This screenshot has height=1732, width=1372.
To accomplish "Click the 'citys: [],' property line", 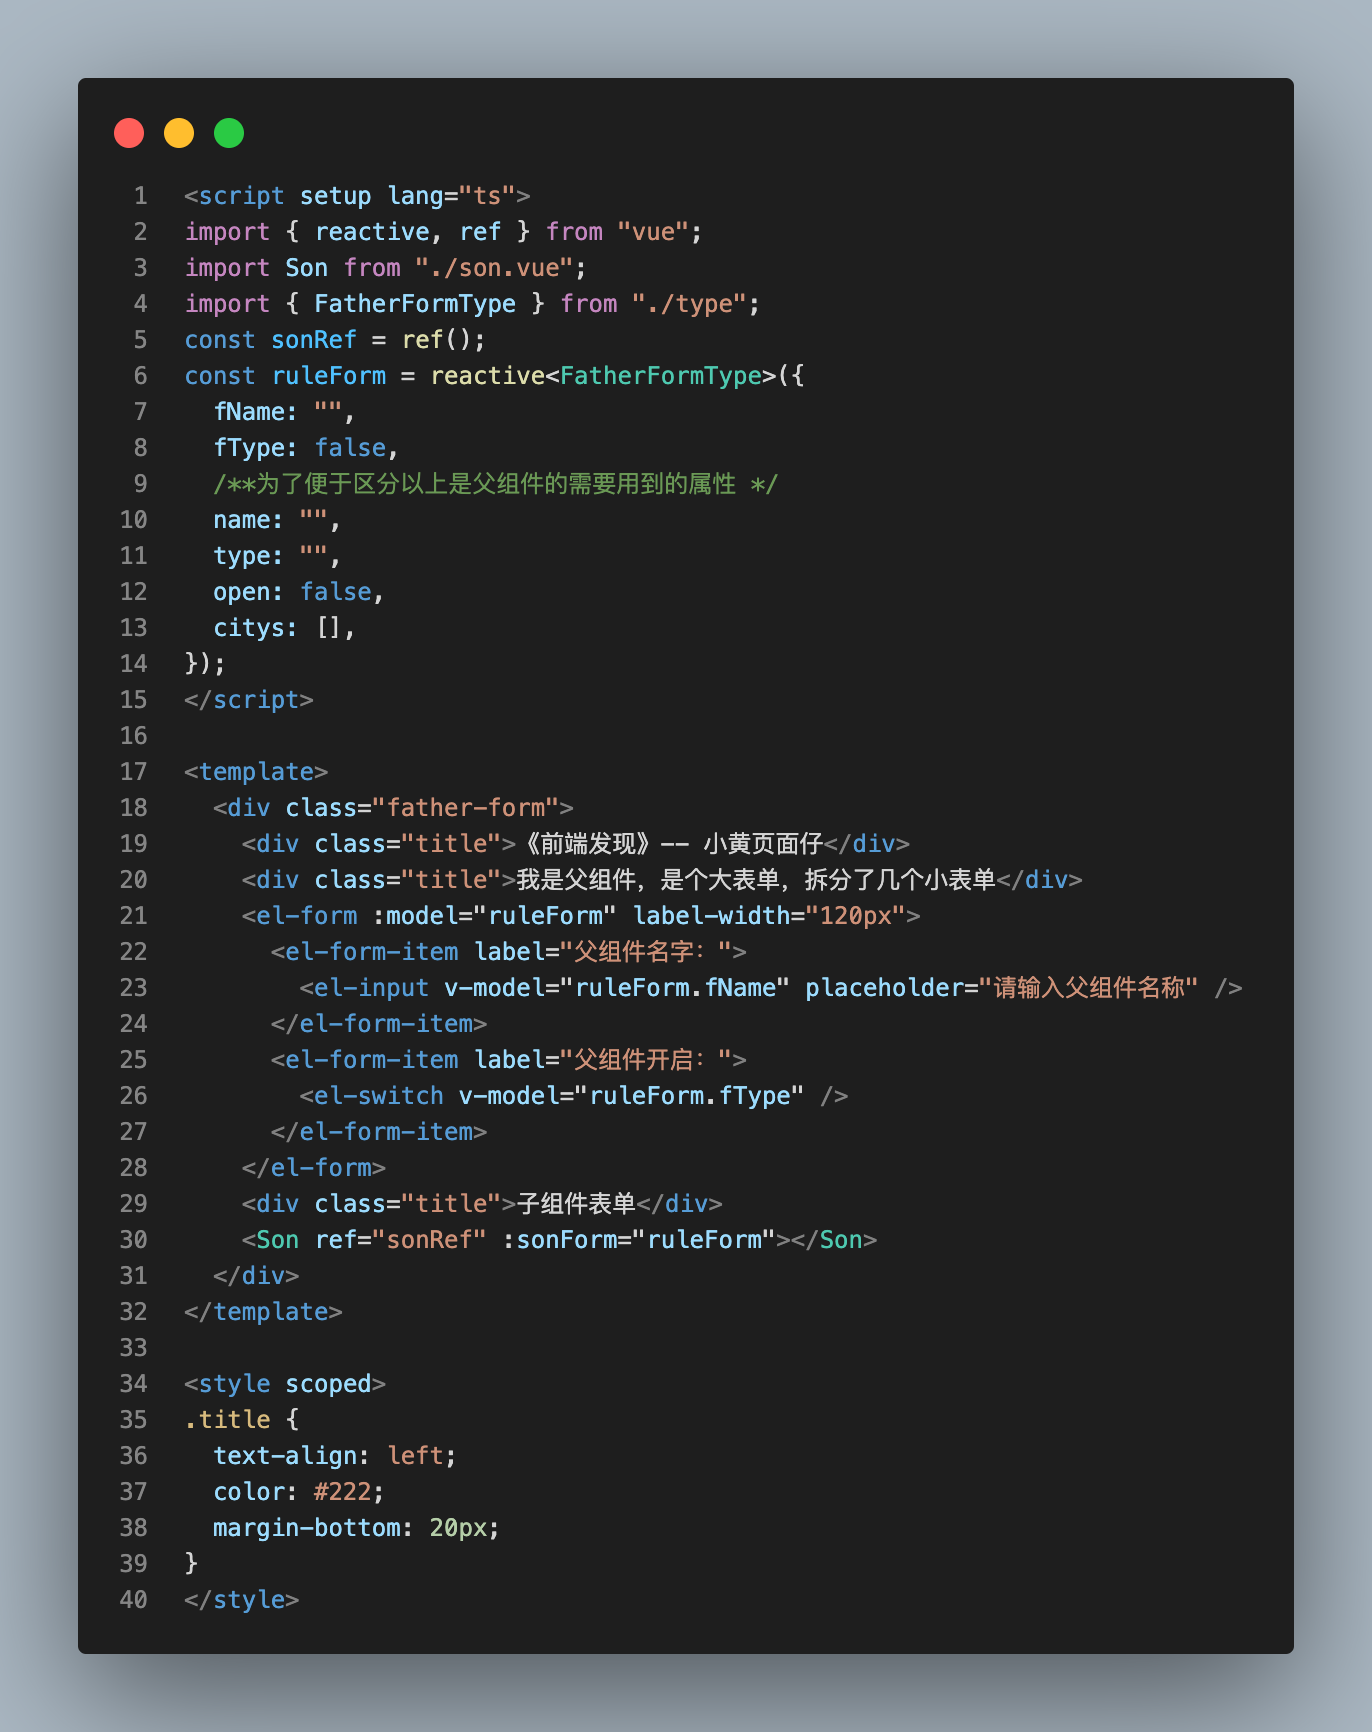I will pyautogui.click(x=284, y=628).
